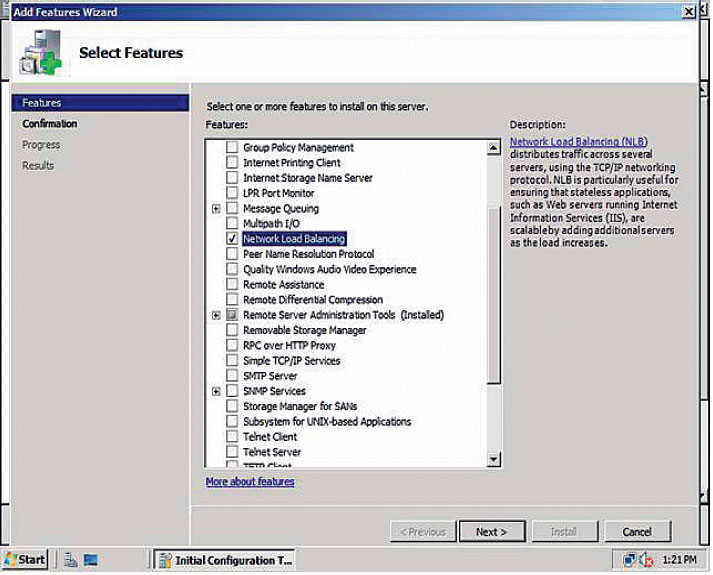Uncheck the Network Load Balancing checkbox

pyautogui.click(x=233, y=239)
